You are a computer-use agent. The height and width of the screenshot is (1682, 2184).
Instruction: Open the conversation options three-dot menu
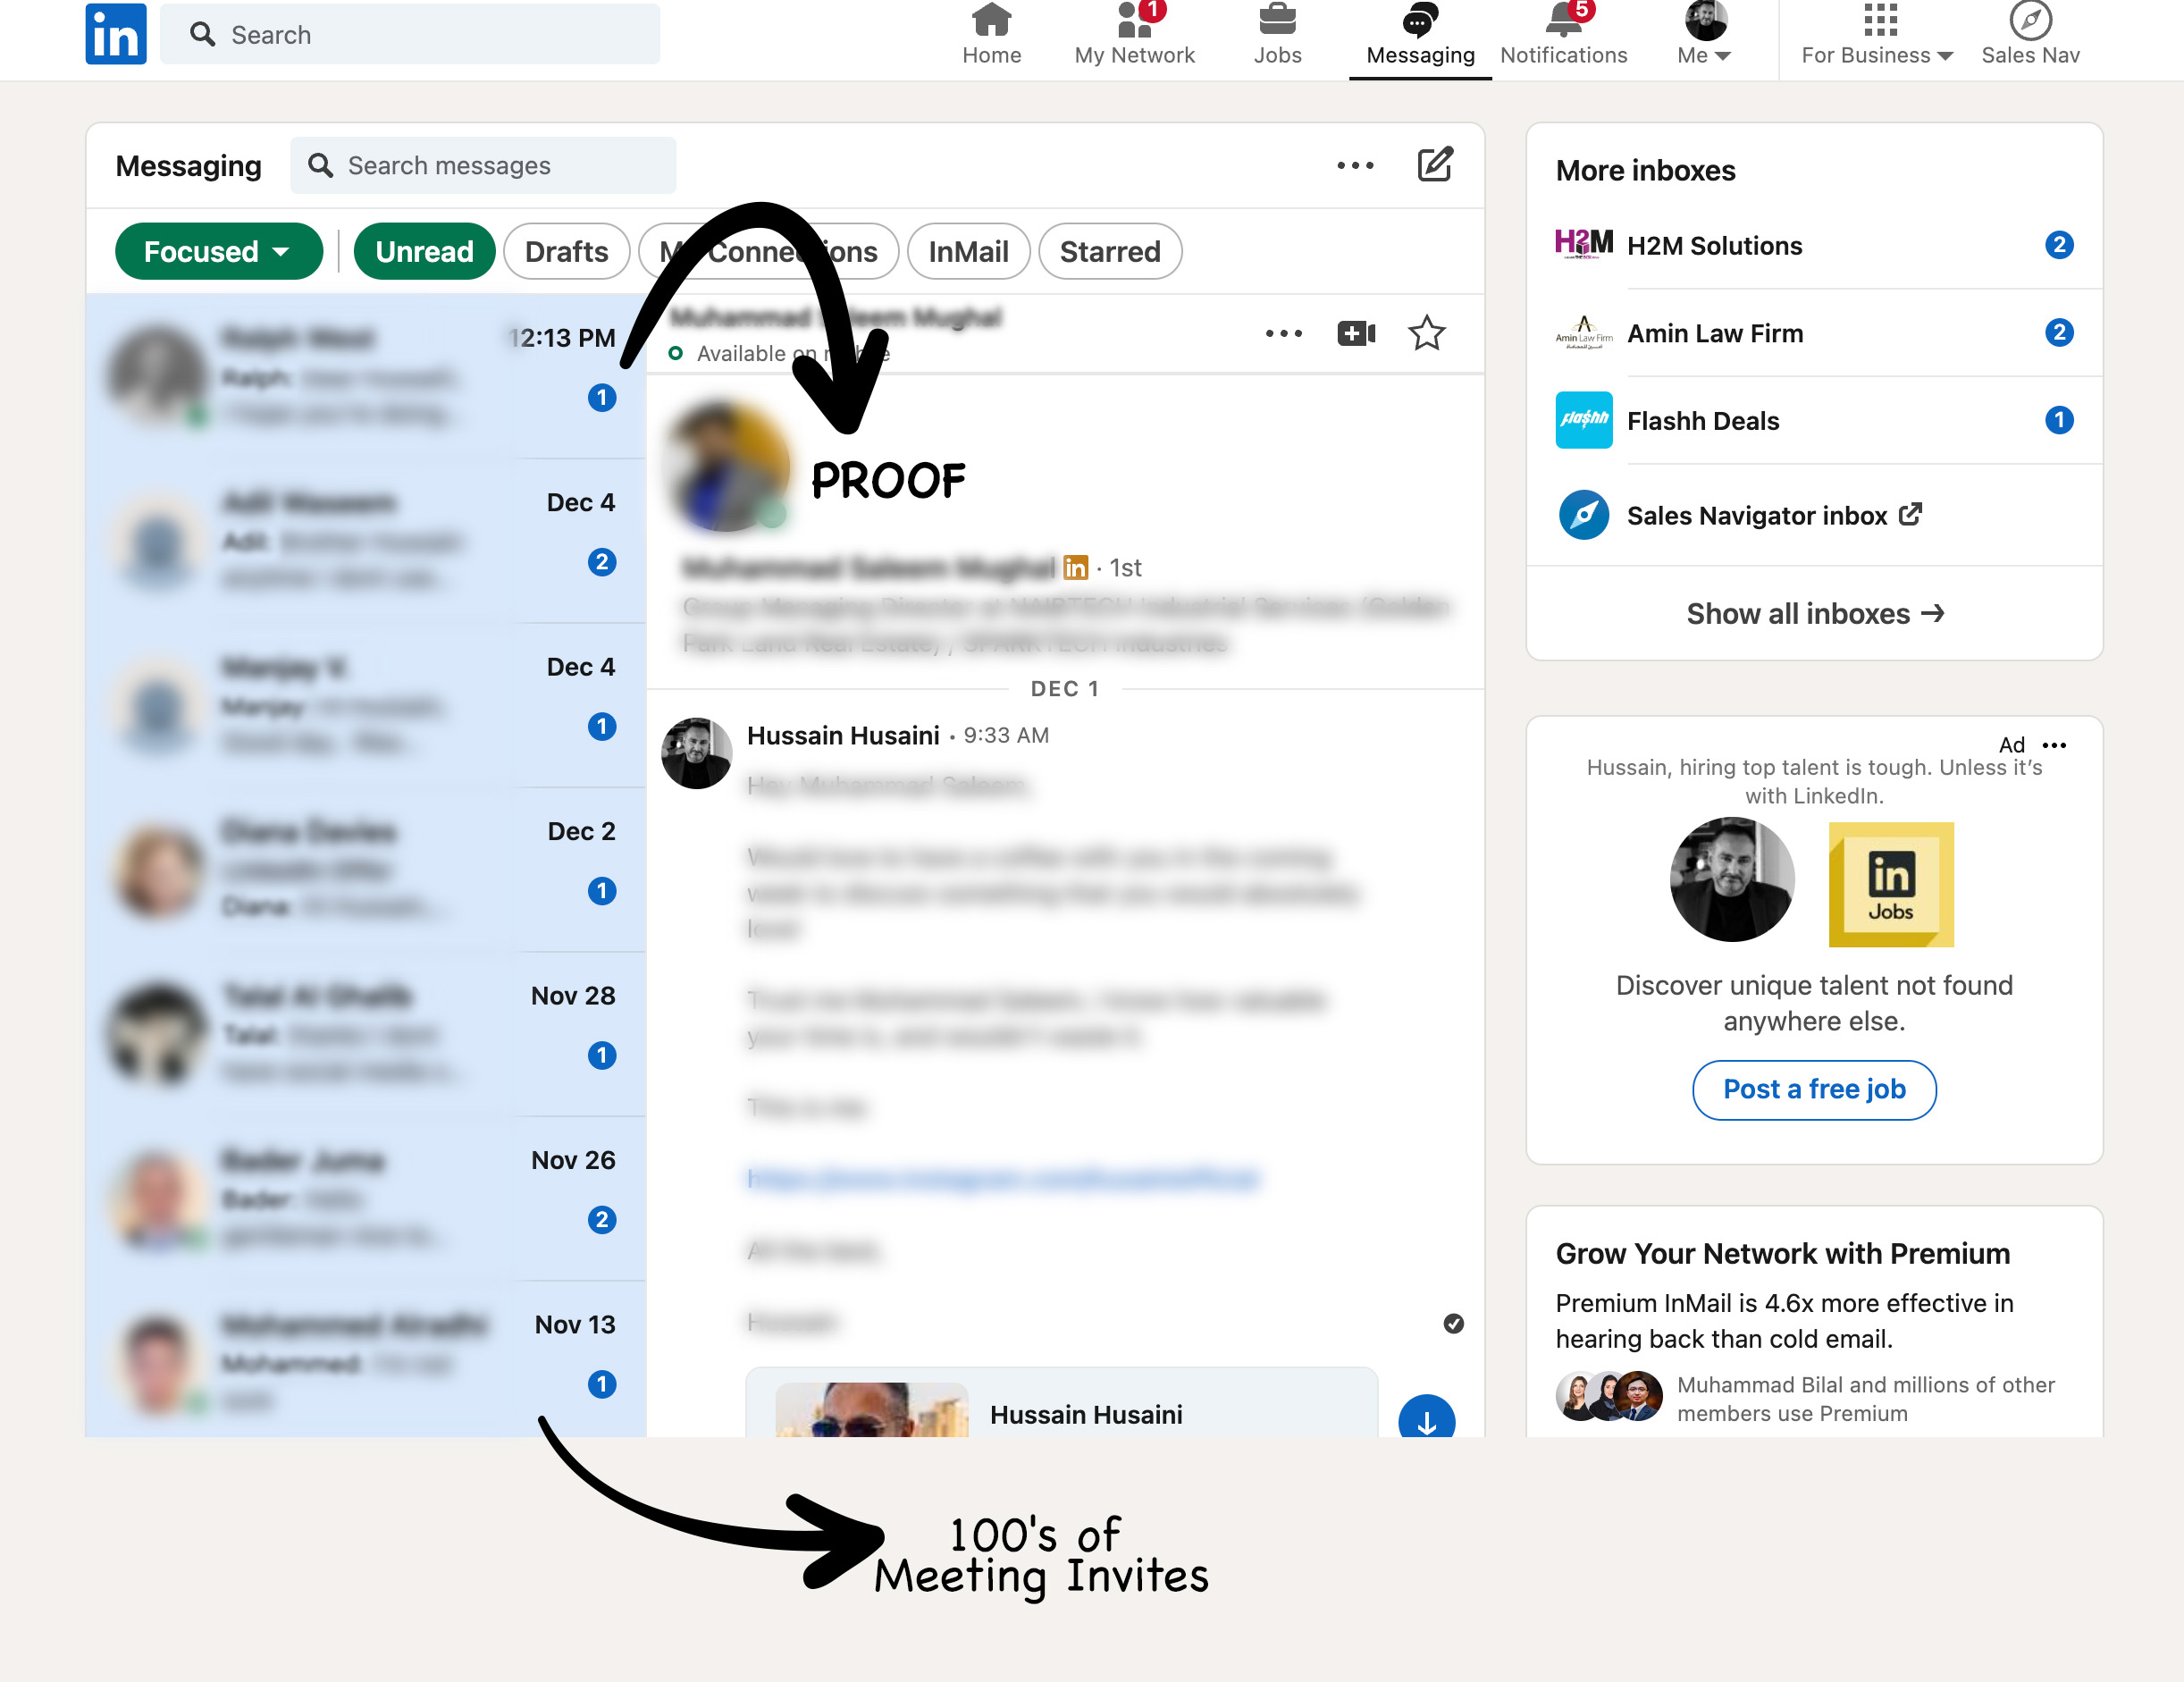click(x=1283, y=333)
